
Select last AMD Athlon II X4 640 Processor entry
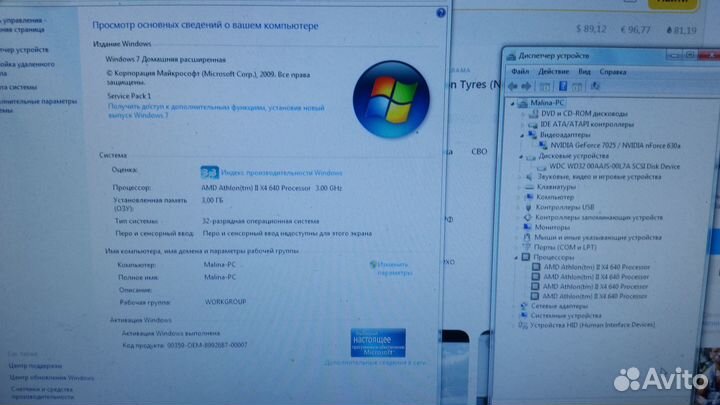click(x=595, y=297)
